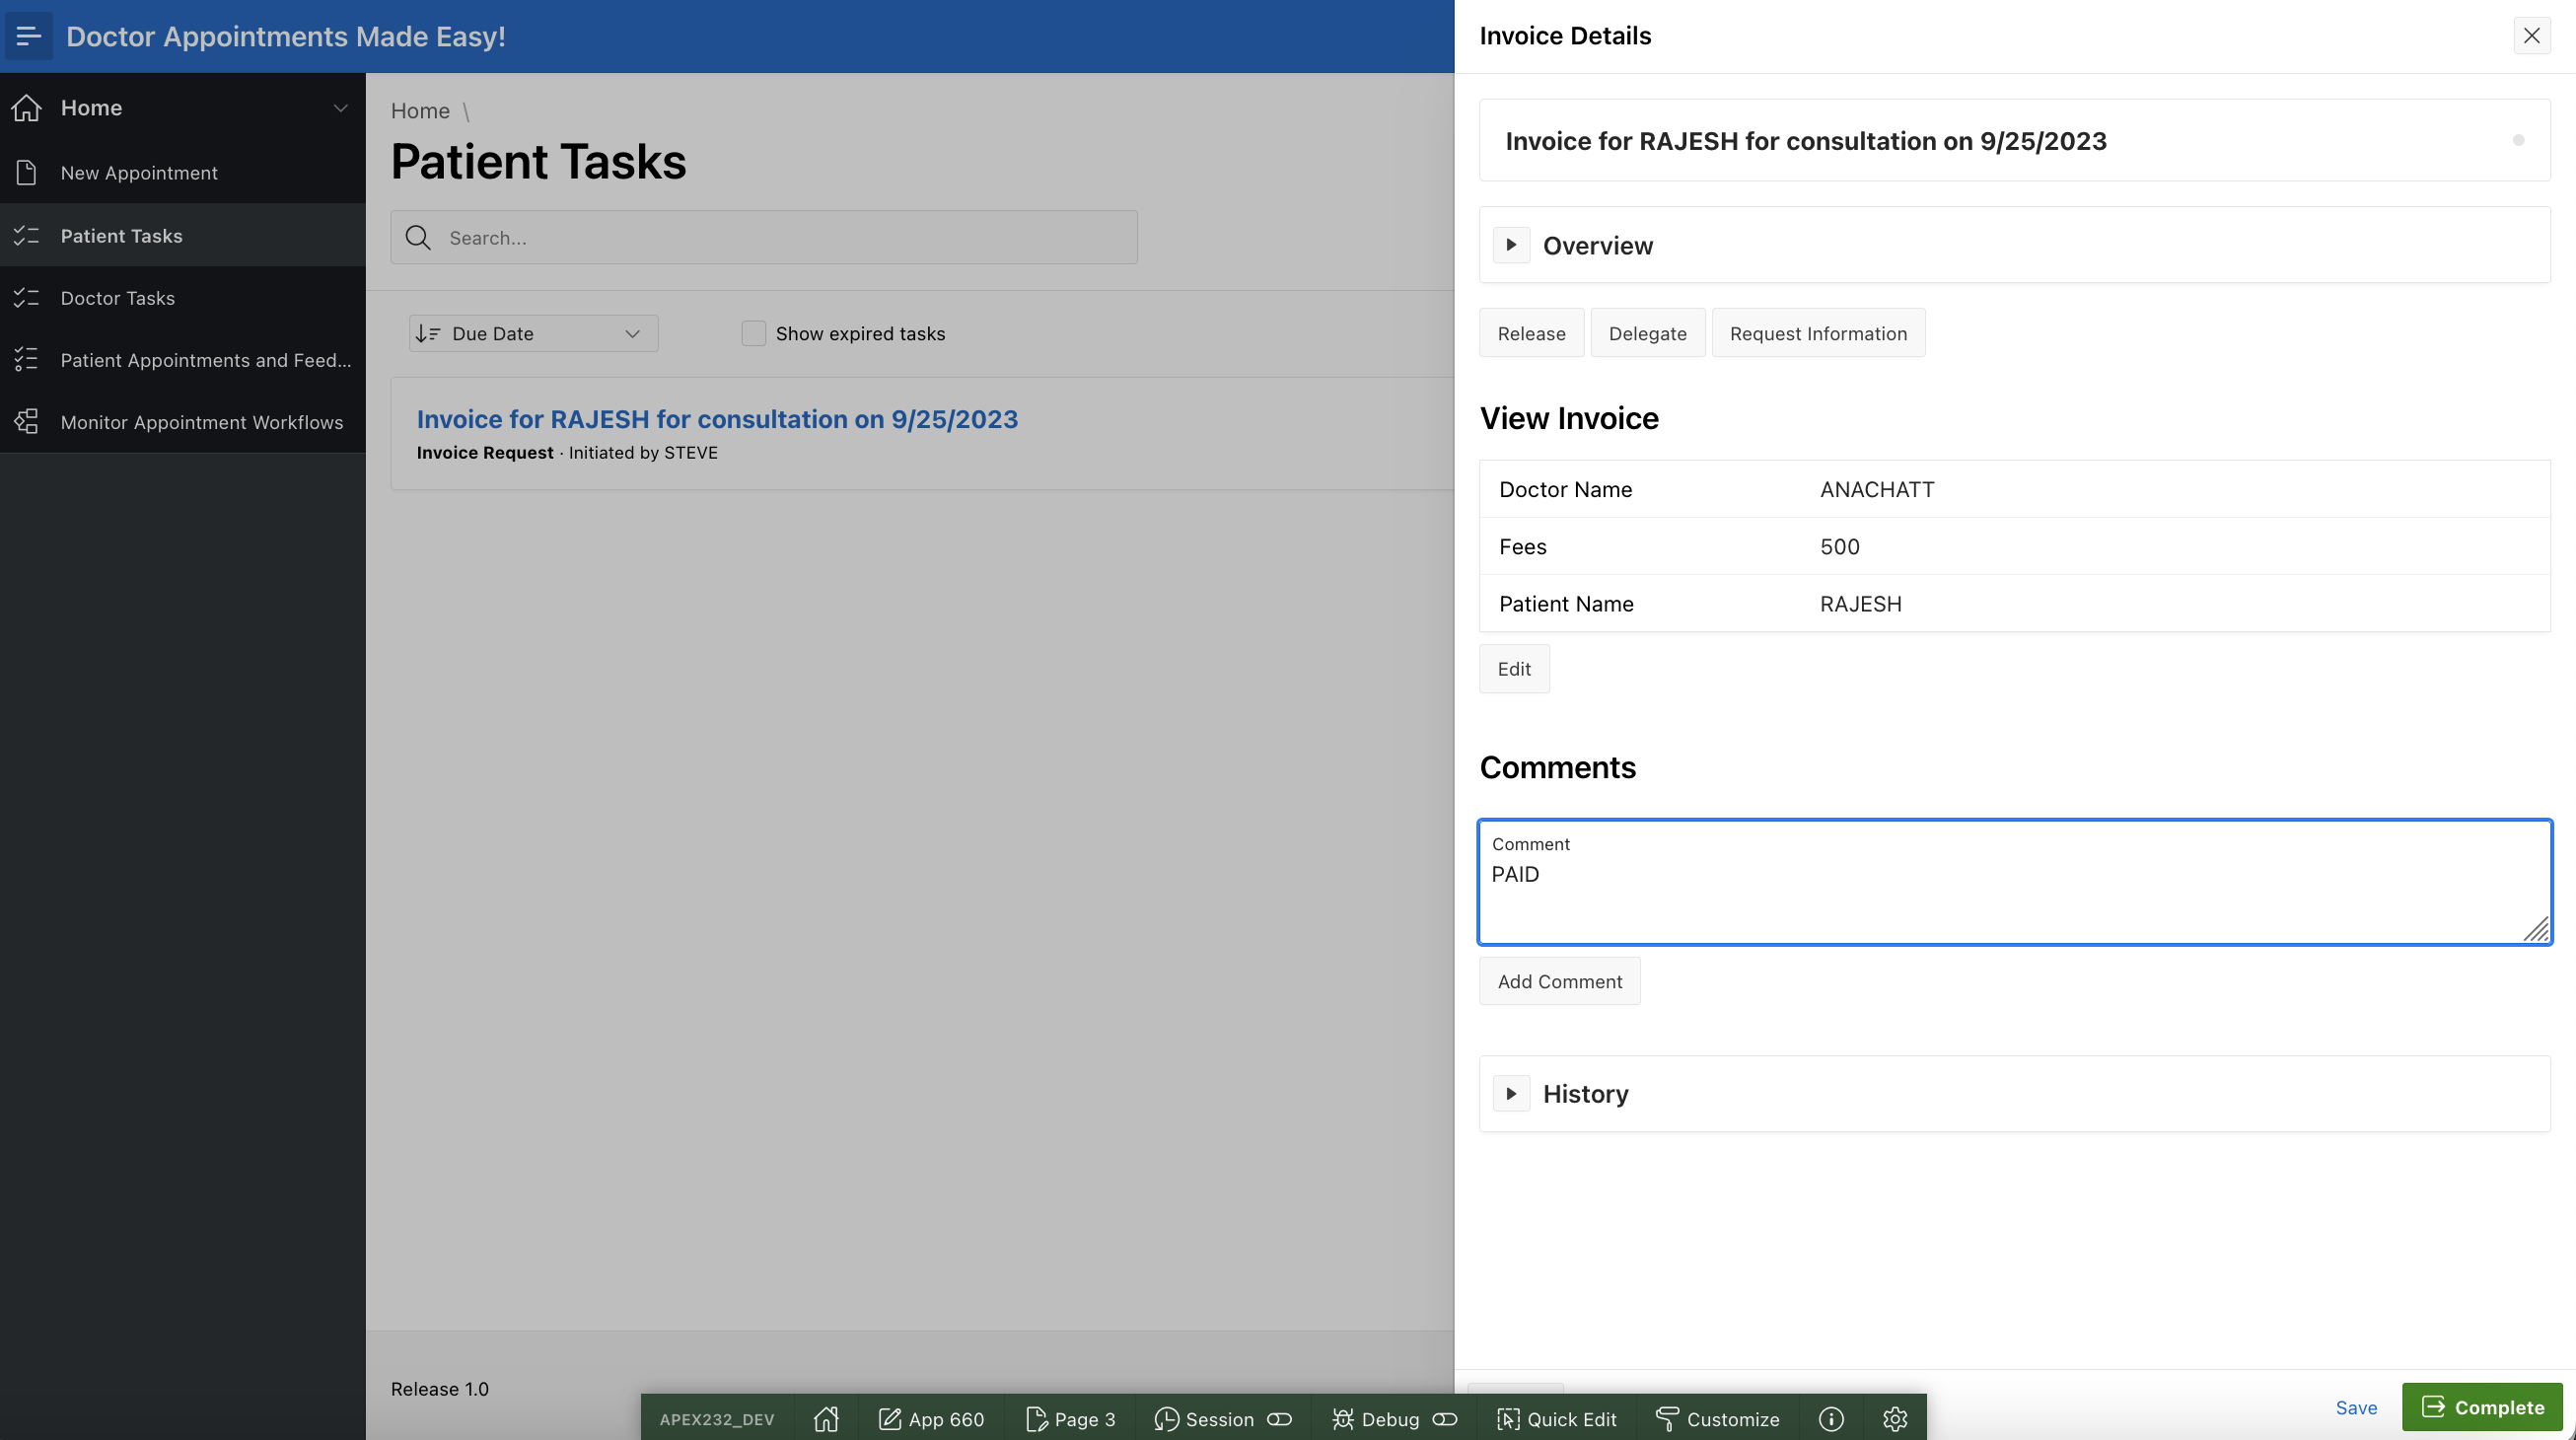
Task: Expand the Overview section
Action: click(x=1511, y=245)
